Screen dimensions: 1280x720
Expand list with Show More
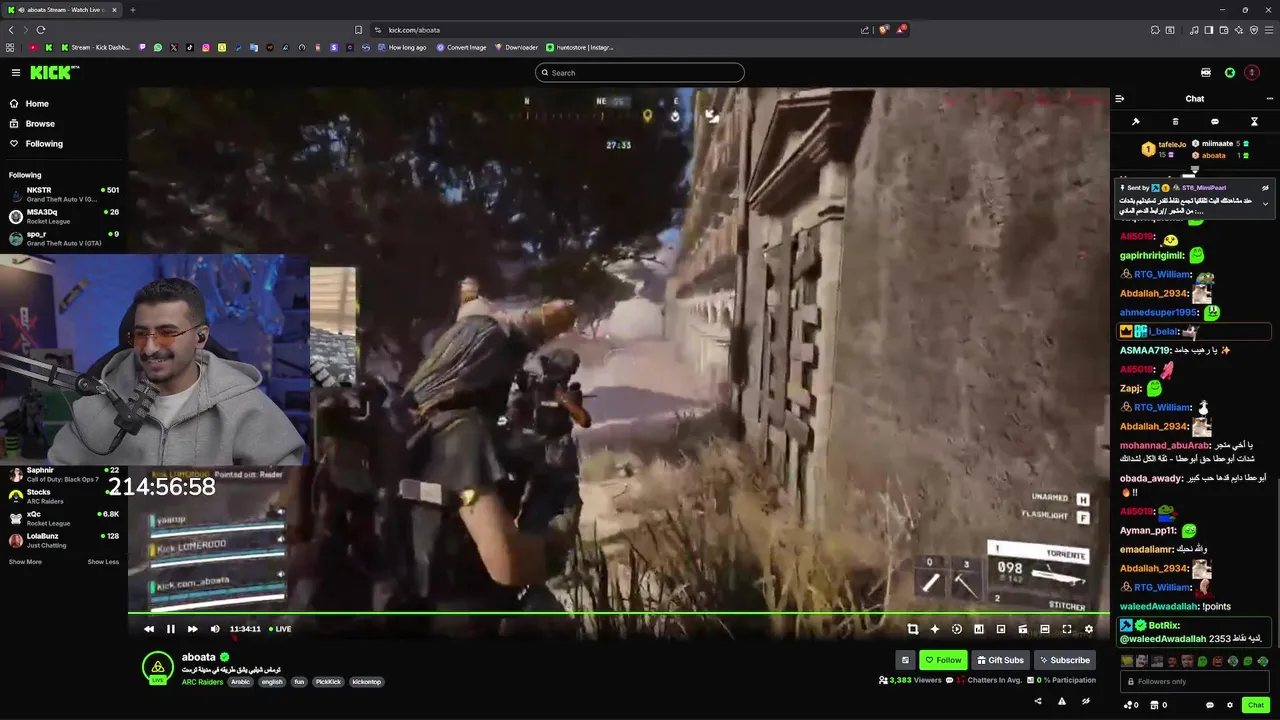[25, 562]
